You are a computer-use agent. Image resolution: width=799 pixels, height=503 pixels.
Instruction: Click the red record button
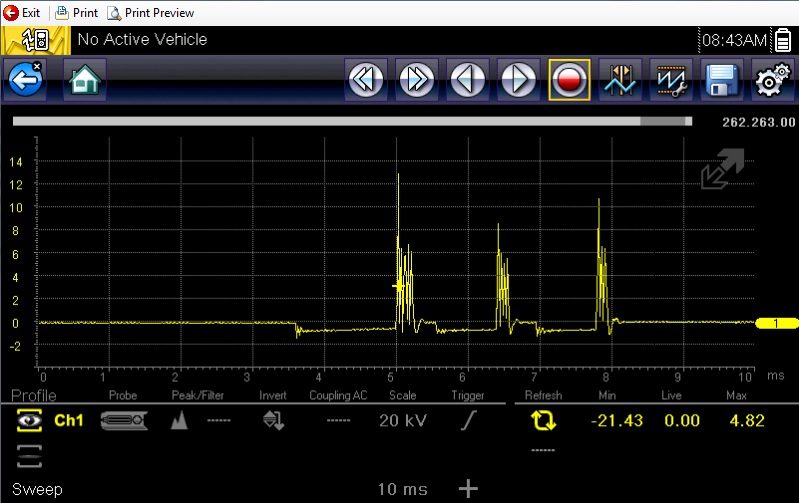(x=569, y=80)
